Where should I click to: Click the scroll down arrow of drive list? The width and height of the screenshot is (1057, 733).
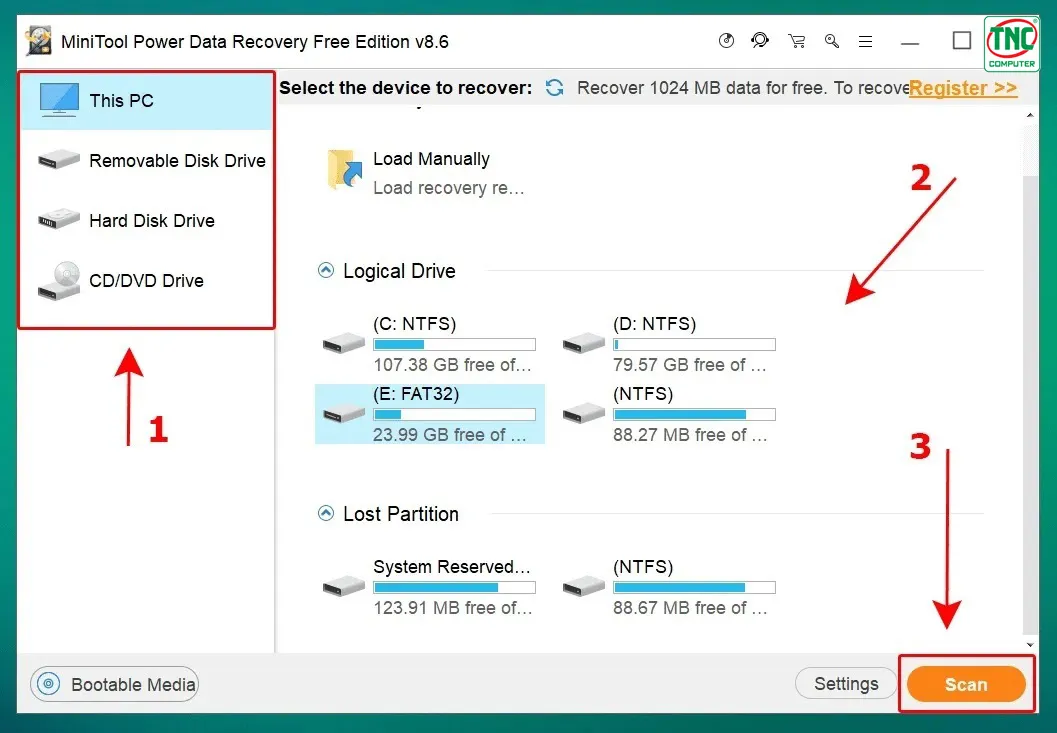[1030, 645]
